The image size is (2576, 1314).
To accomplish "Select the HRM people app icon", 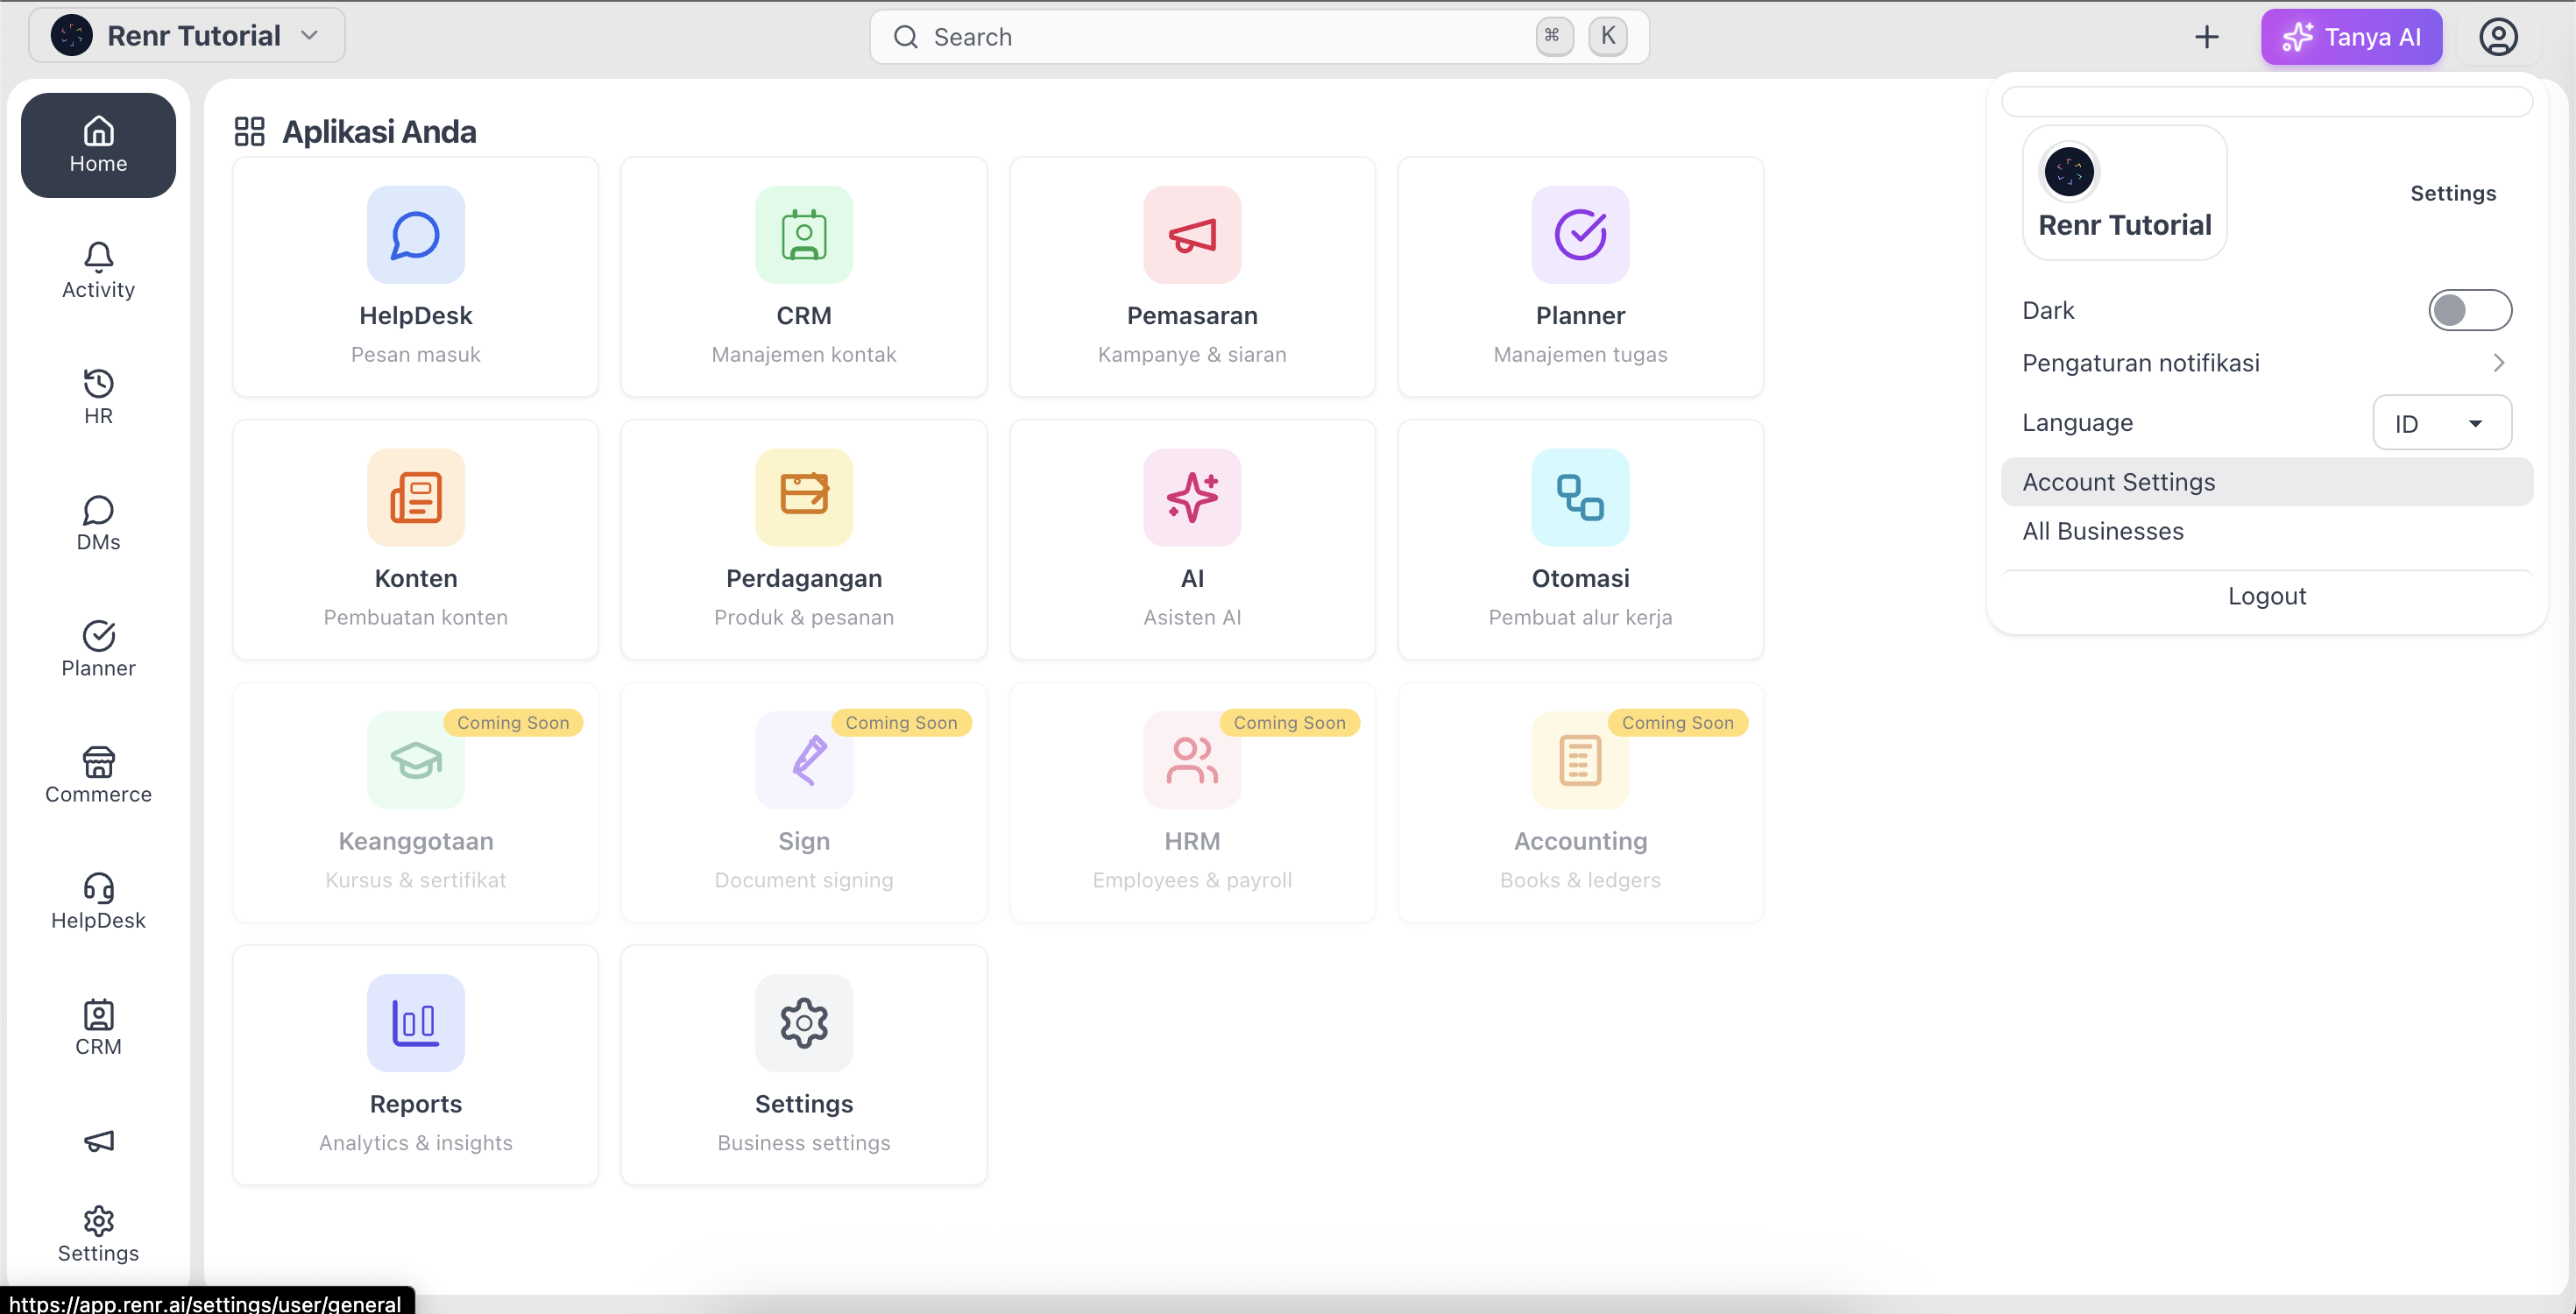I will [x=1192, y=761].
